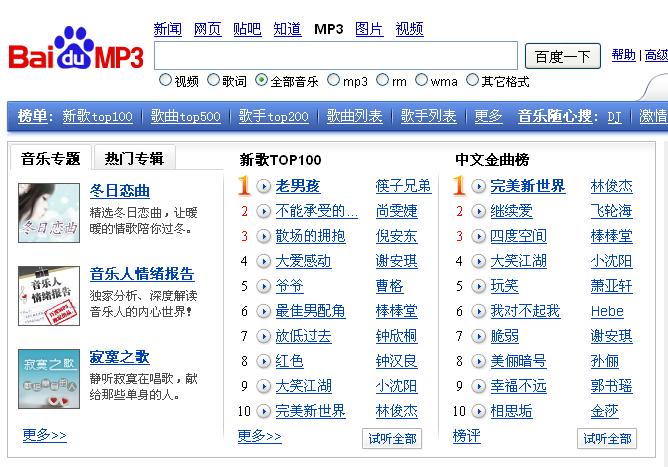Open artist link 筷子兄弟
The height and width of the screenshot is (467, 668).
click(x=403, y=186)
